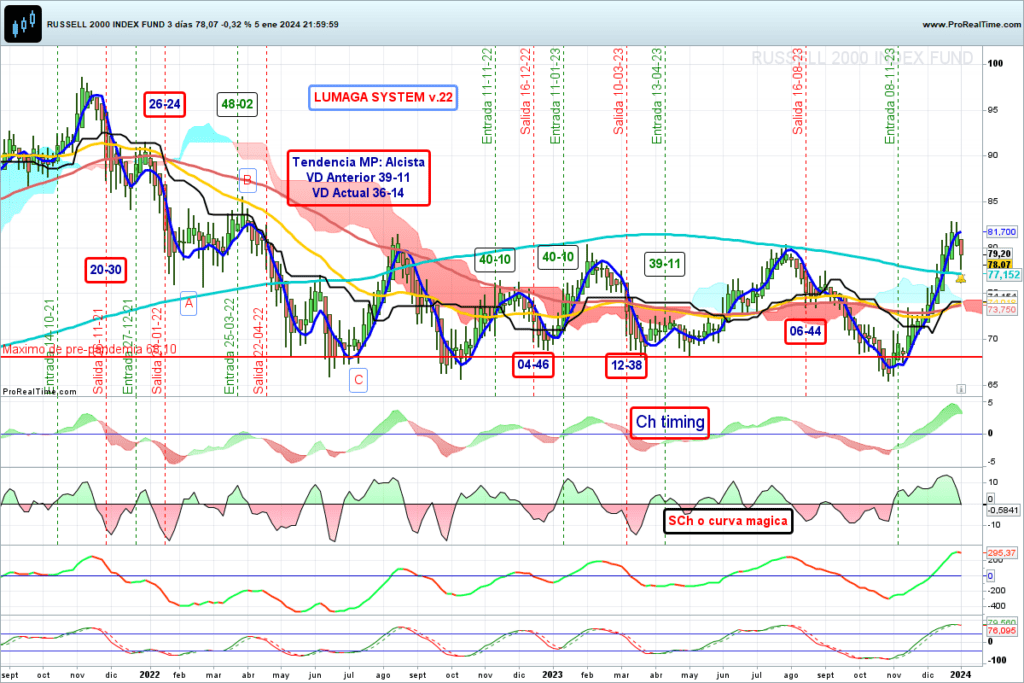The height and width of the screenshot is (683, 1024).
Task: Click the 2024 year label on time axis
Action: [x=961, y=675]
